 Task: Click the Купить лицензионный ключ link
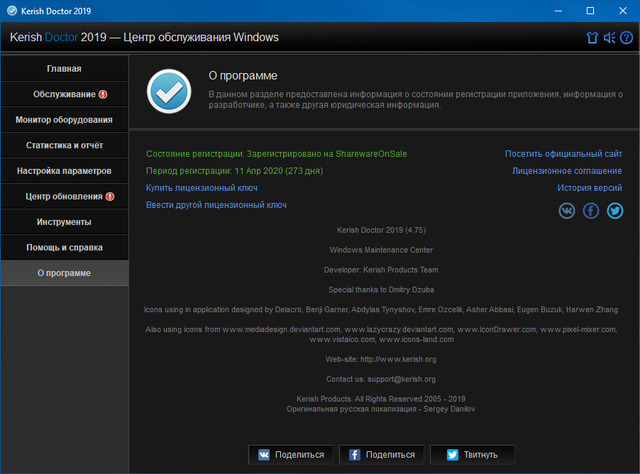pos(202,187)
